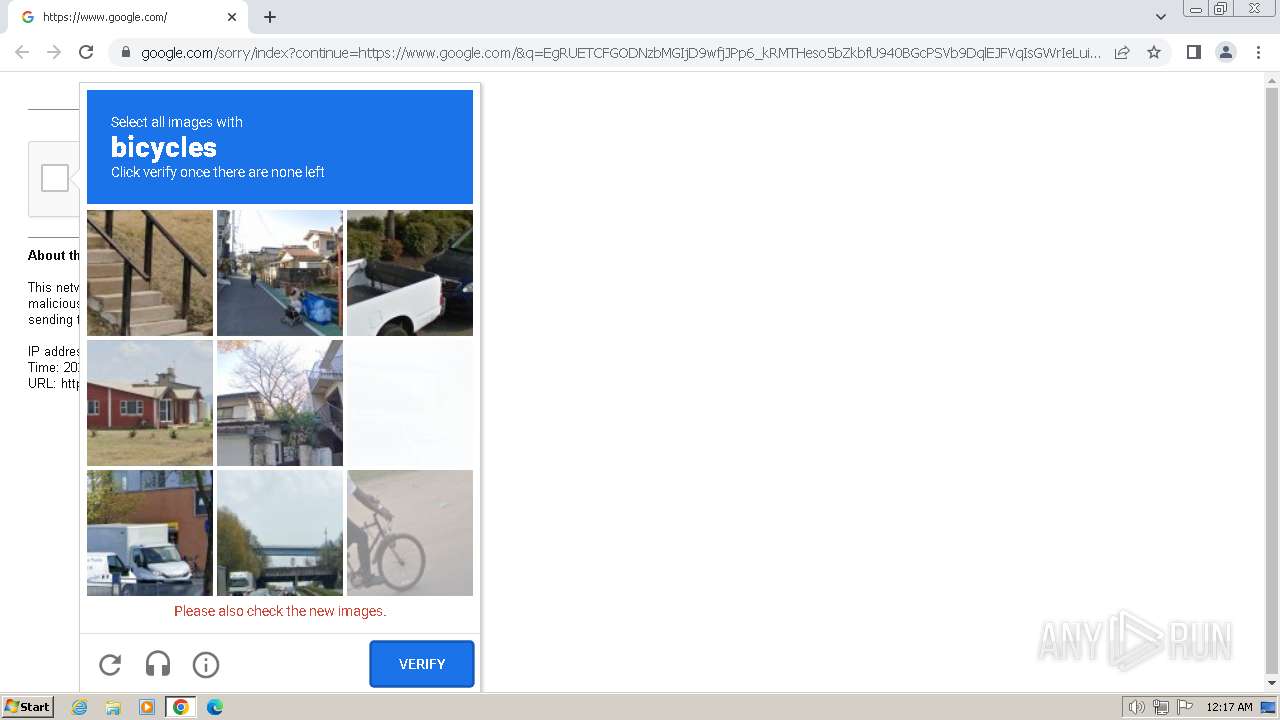This screenshot has width=1280, height=720.
Task: Click the scrollbar up arrow
Action: [x=1272, y=80]
